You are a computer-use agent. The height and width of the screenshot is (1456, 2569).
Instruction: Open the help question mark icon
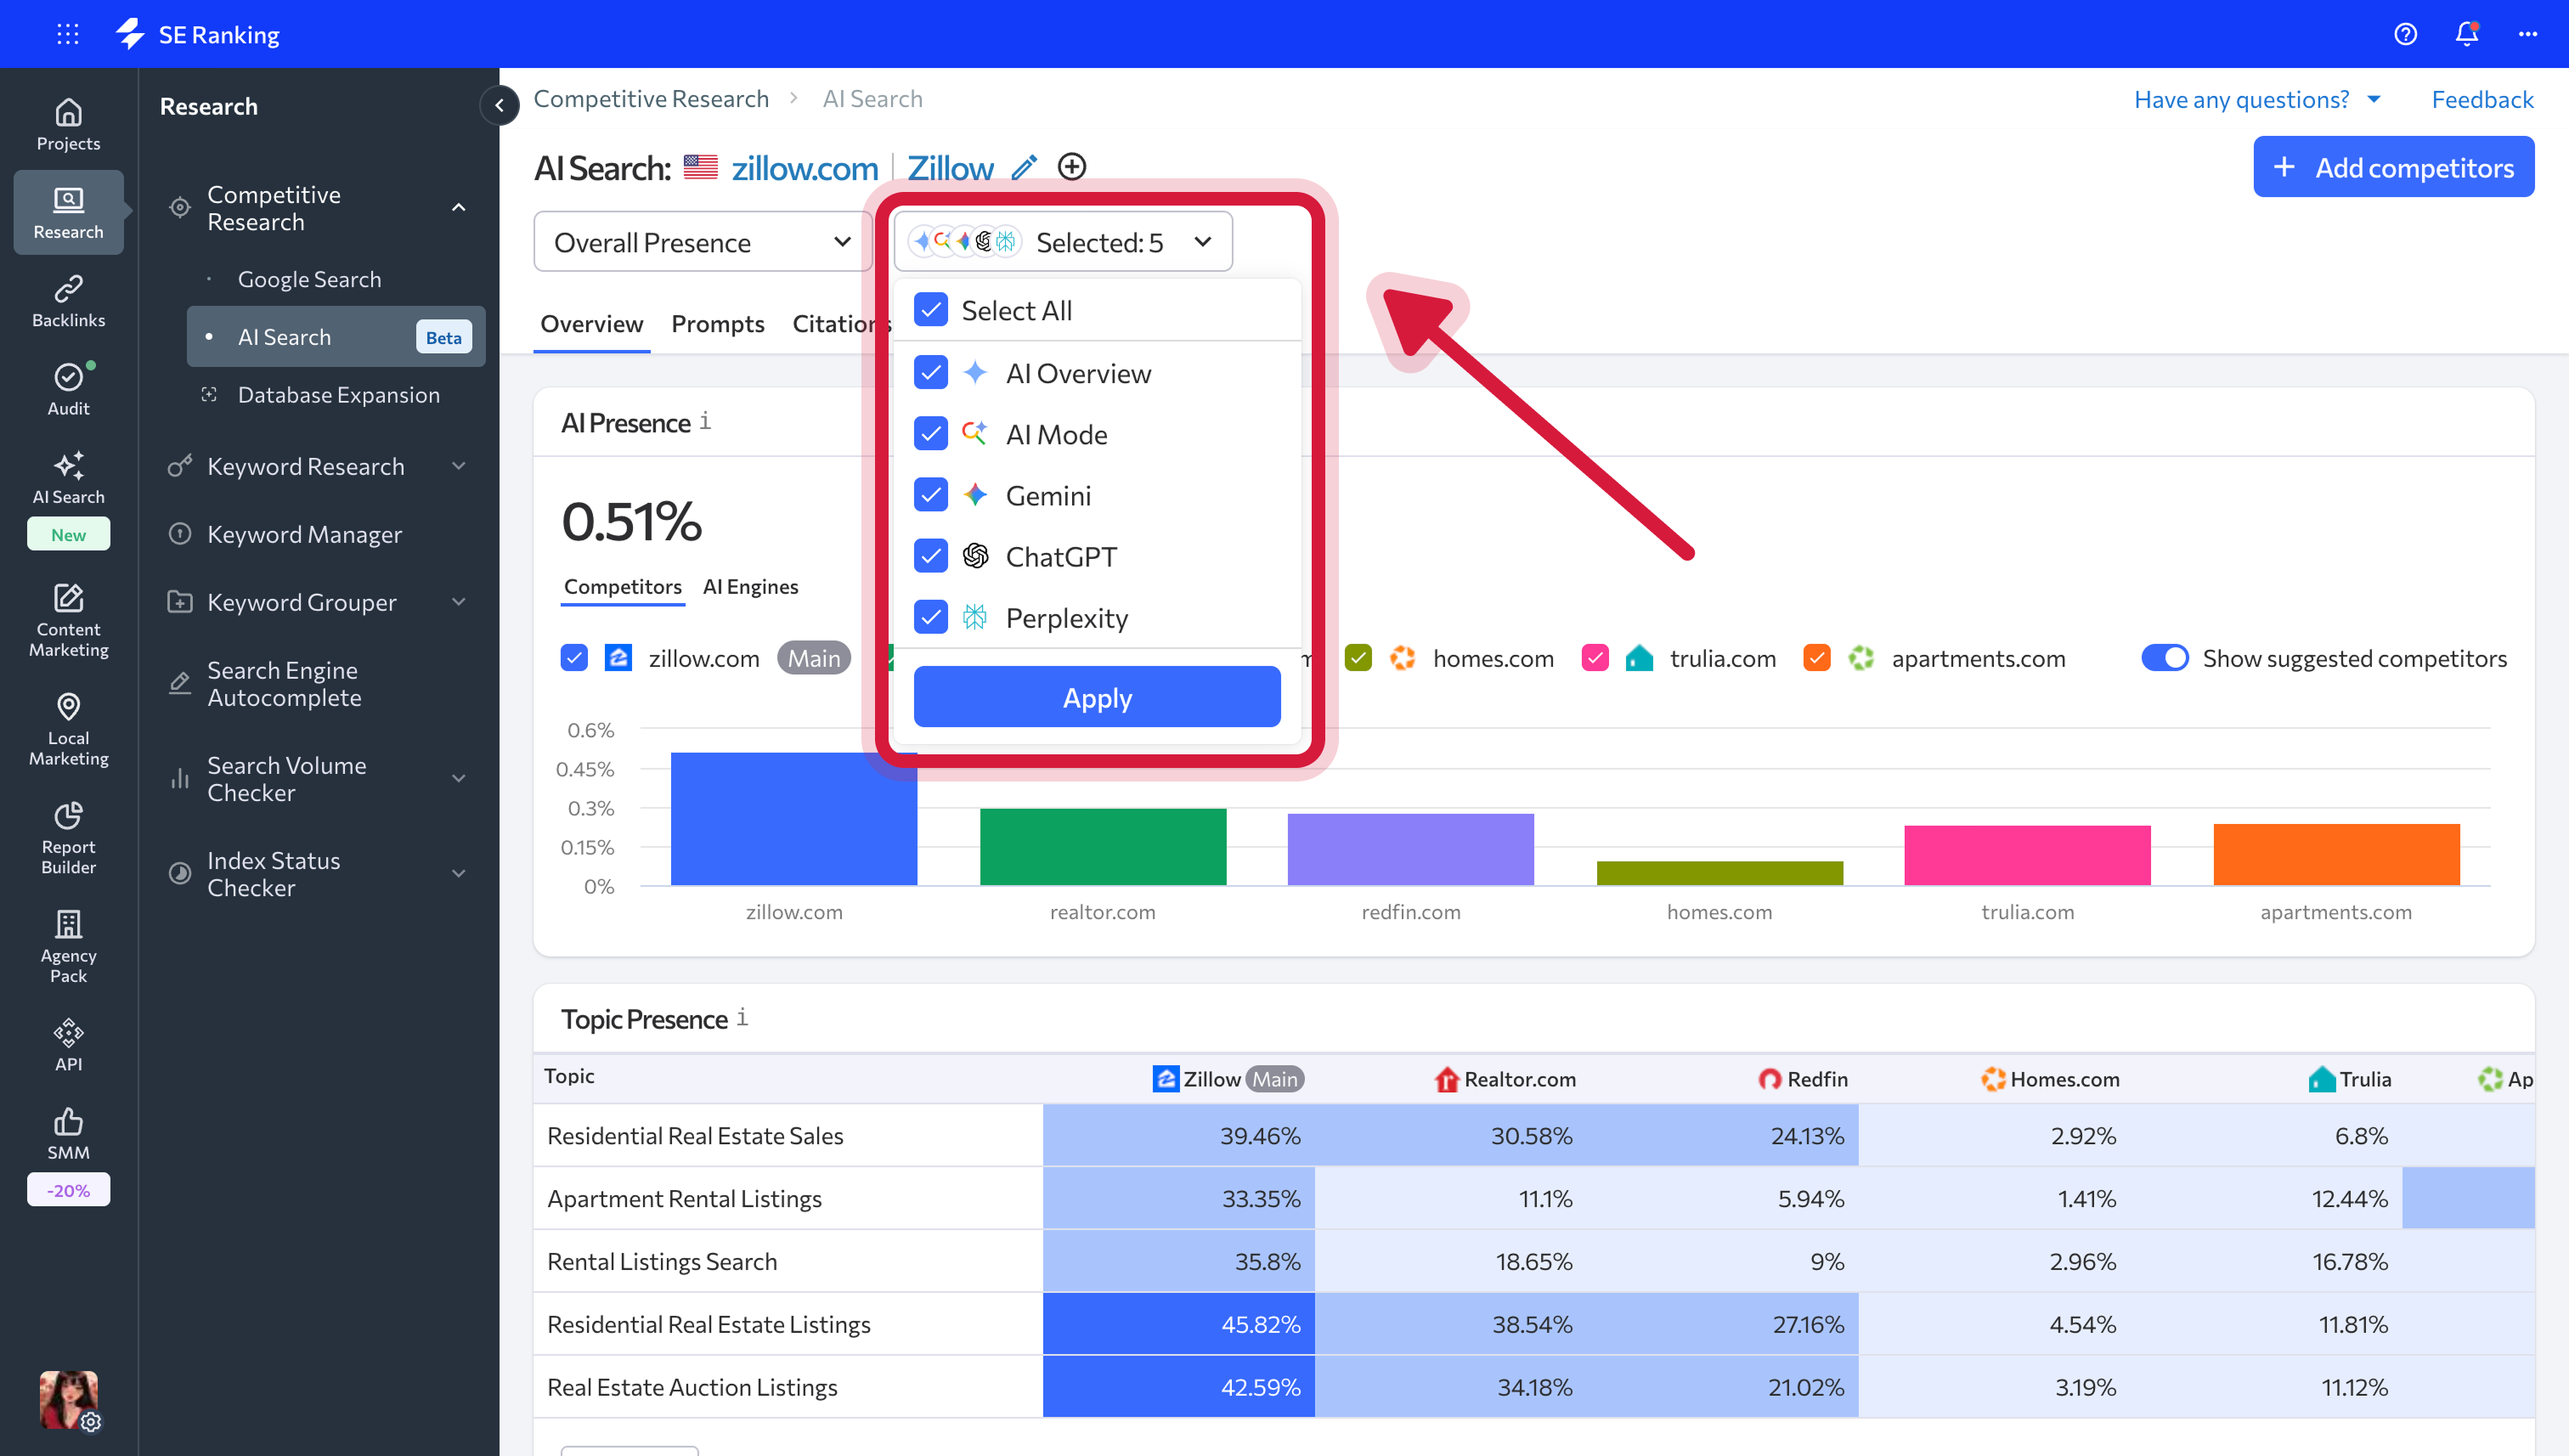pos(2405,34)
